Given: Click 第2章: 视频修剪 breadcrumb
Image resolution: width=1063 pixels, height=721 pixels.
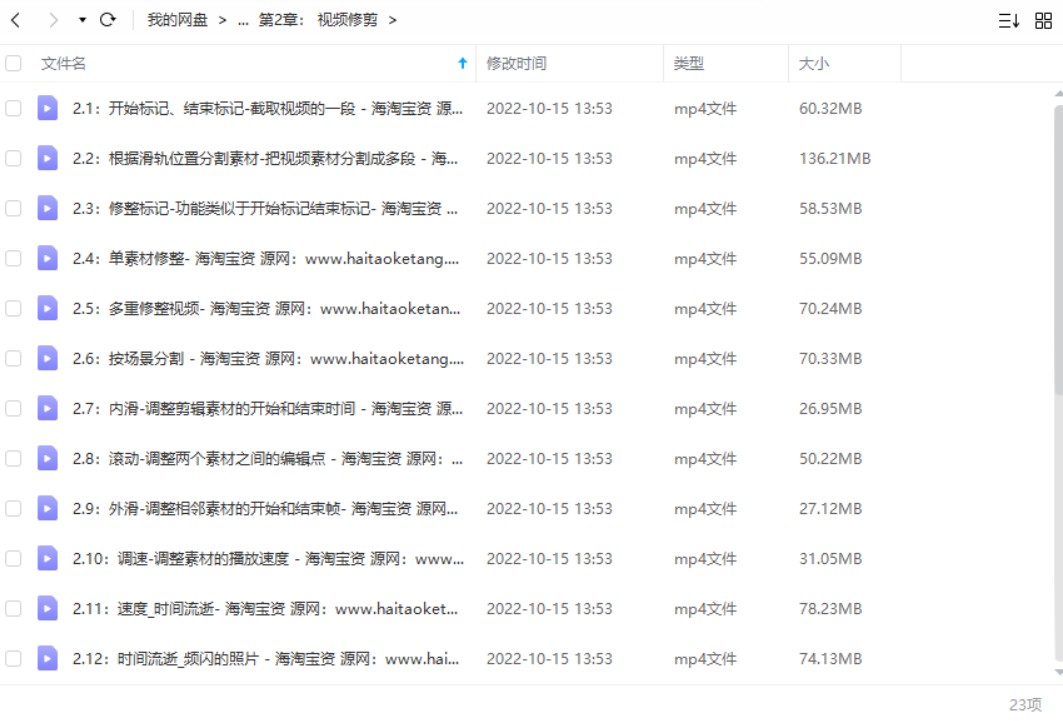Looking at the screenshot, I should [318, 20].
